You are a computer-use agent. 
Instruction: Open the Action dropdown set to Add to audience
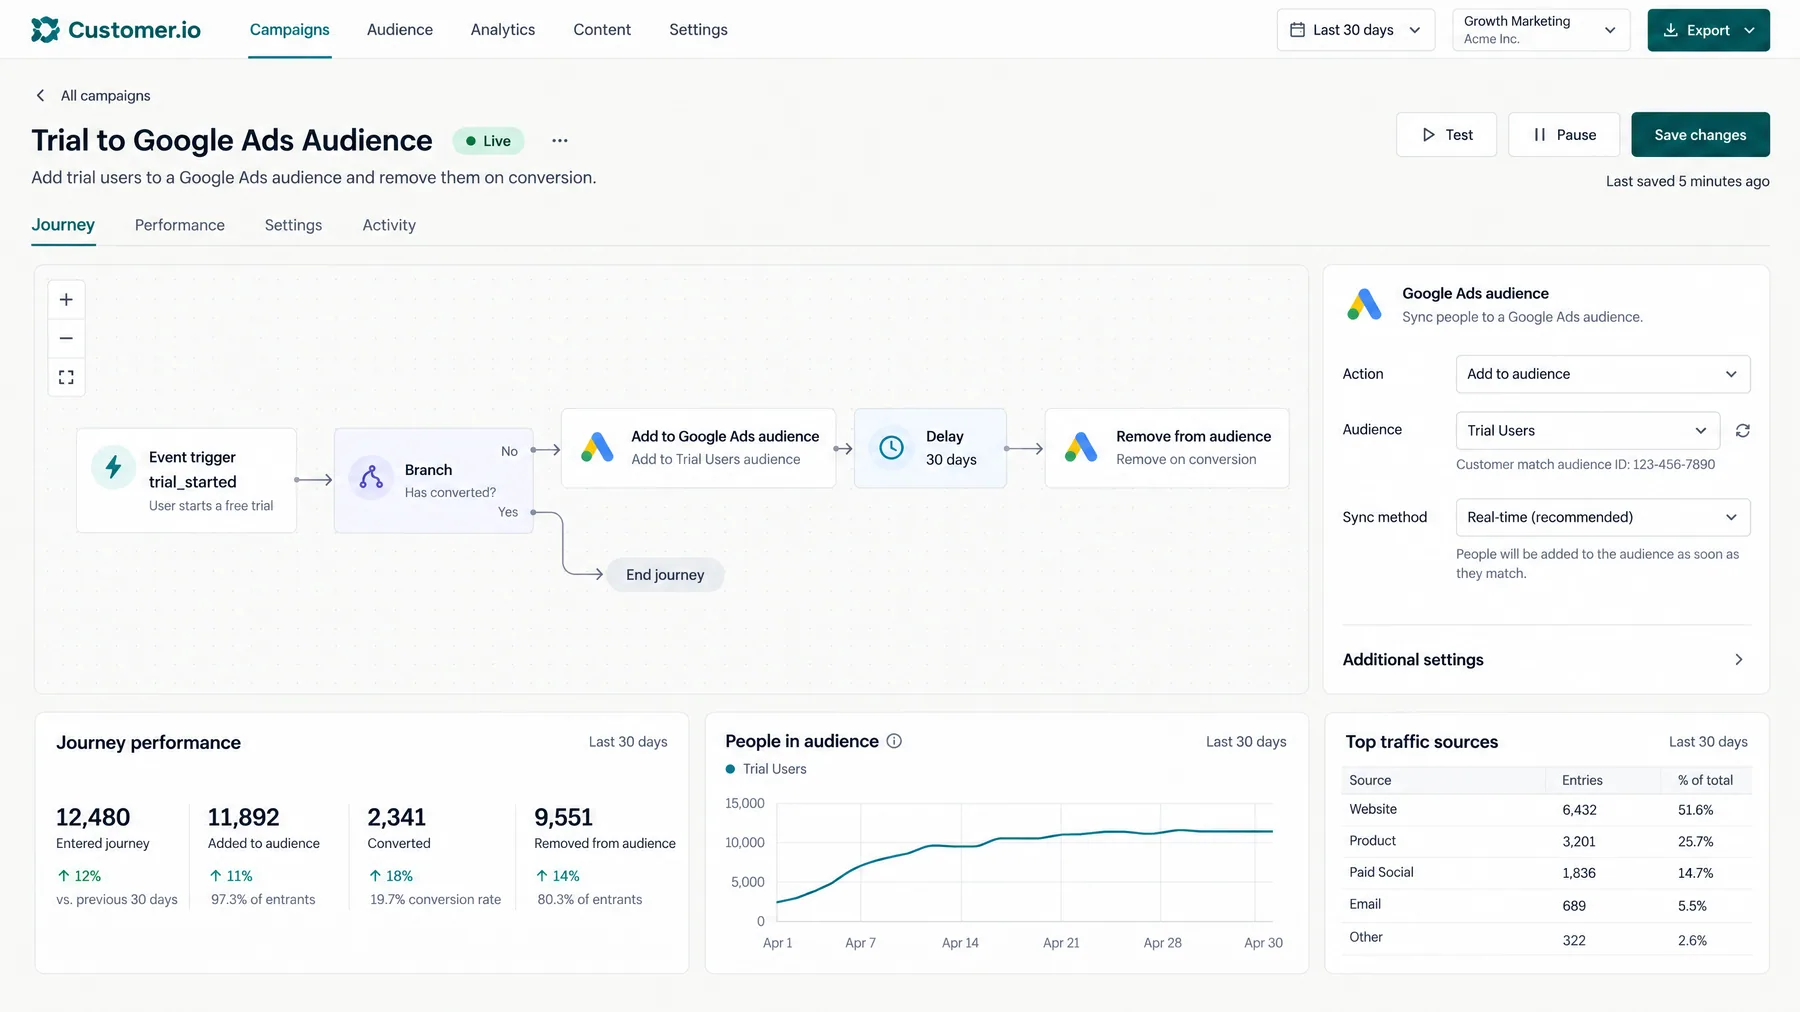click(1603, 374)
